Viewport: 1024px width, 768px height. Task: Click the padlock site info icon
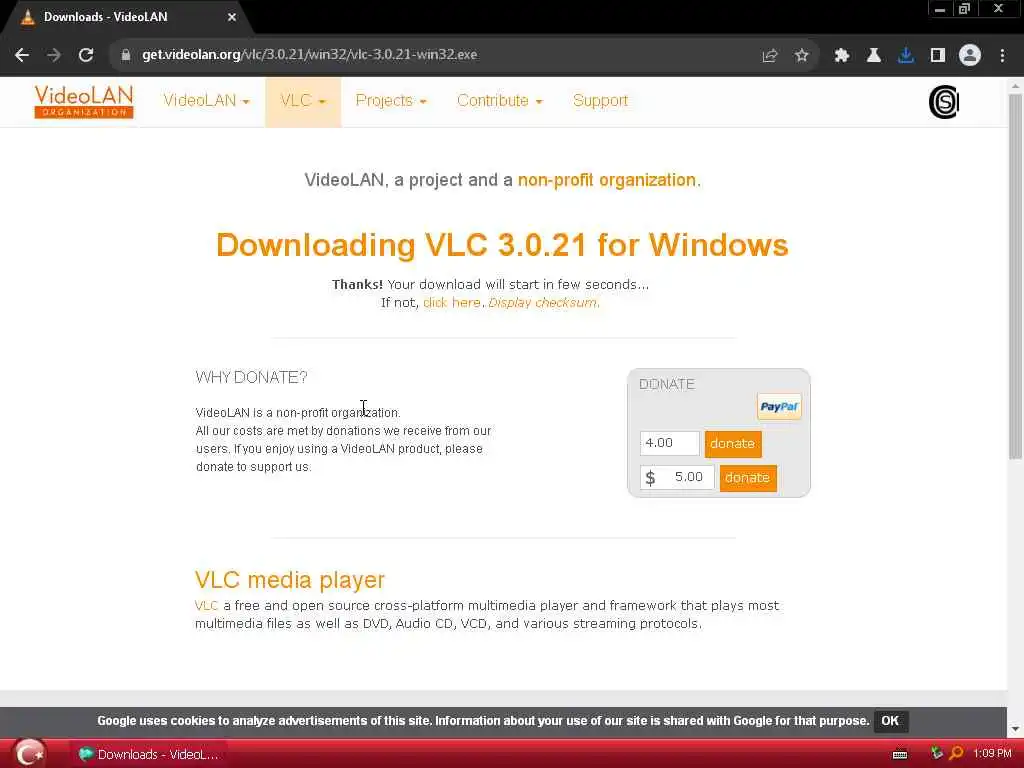125,55
